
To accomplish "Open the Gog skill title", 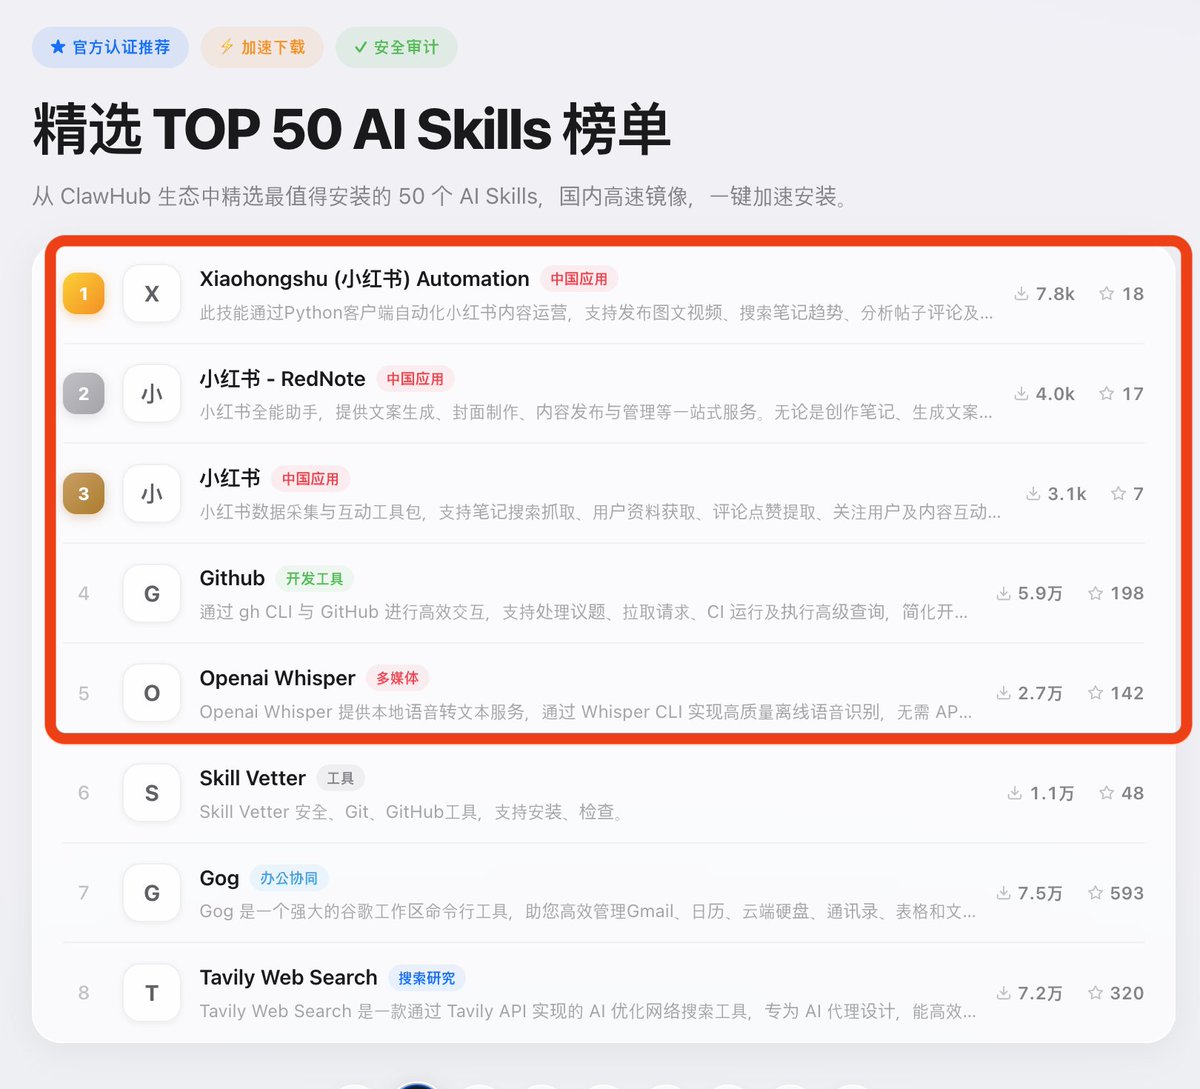I will tap(219, 878).
